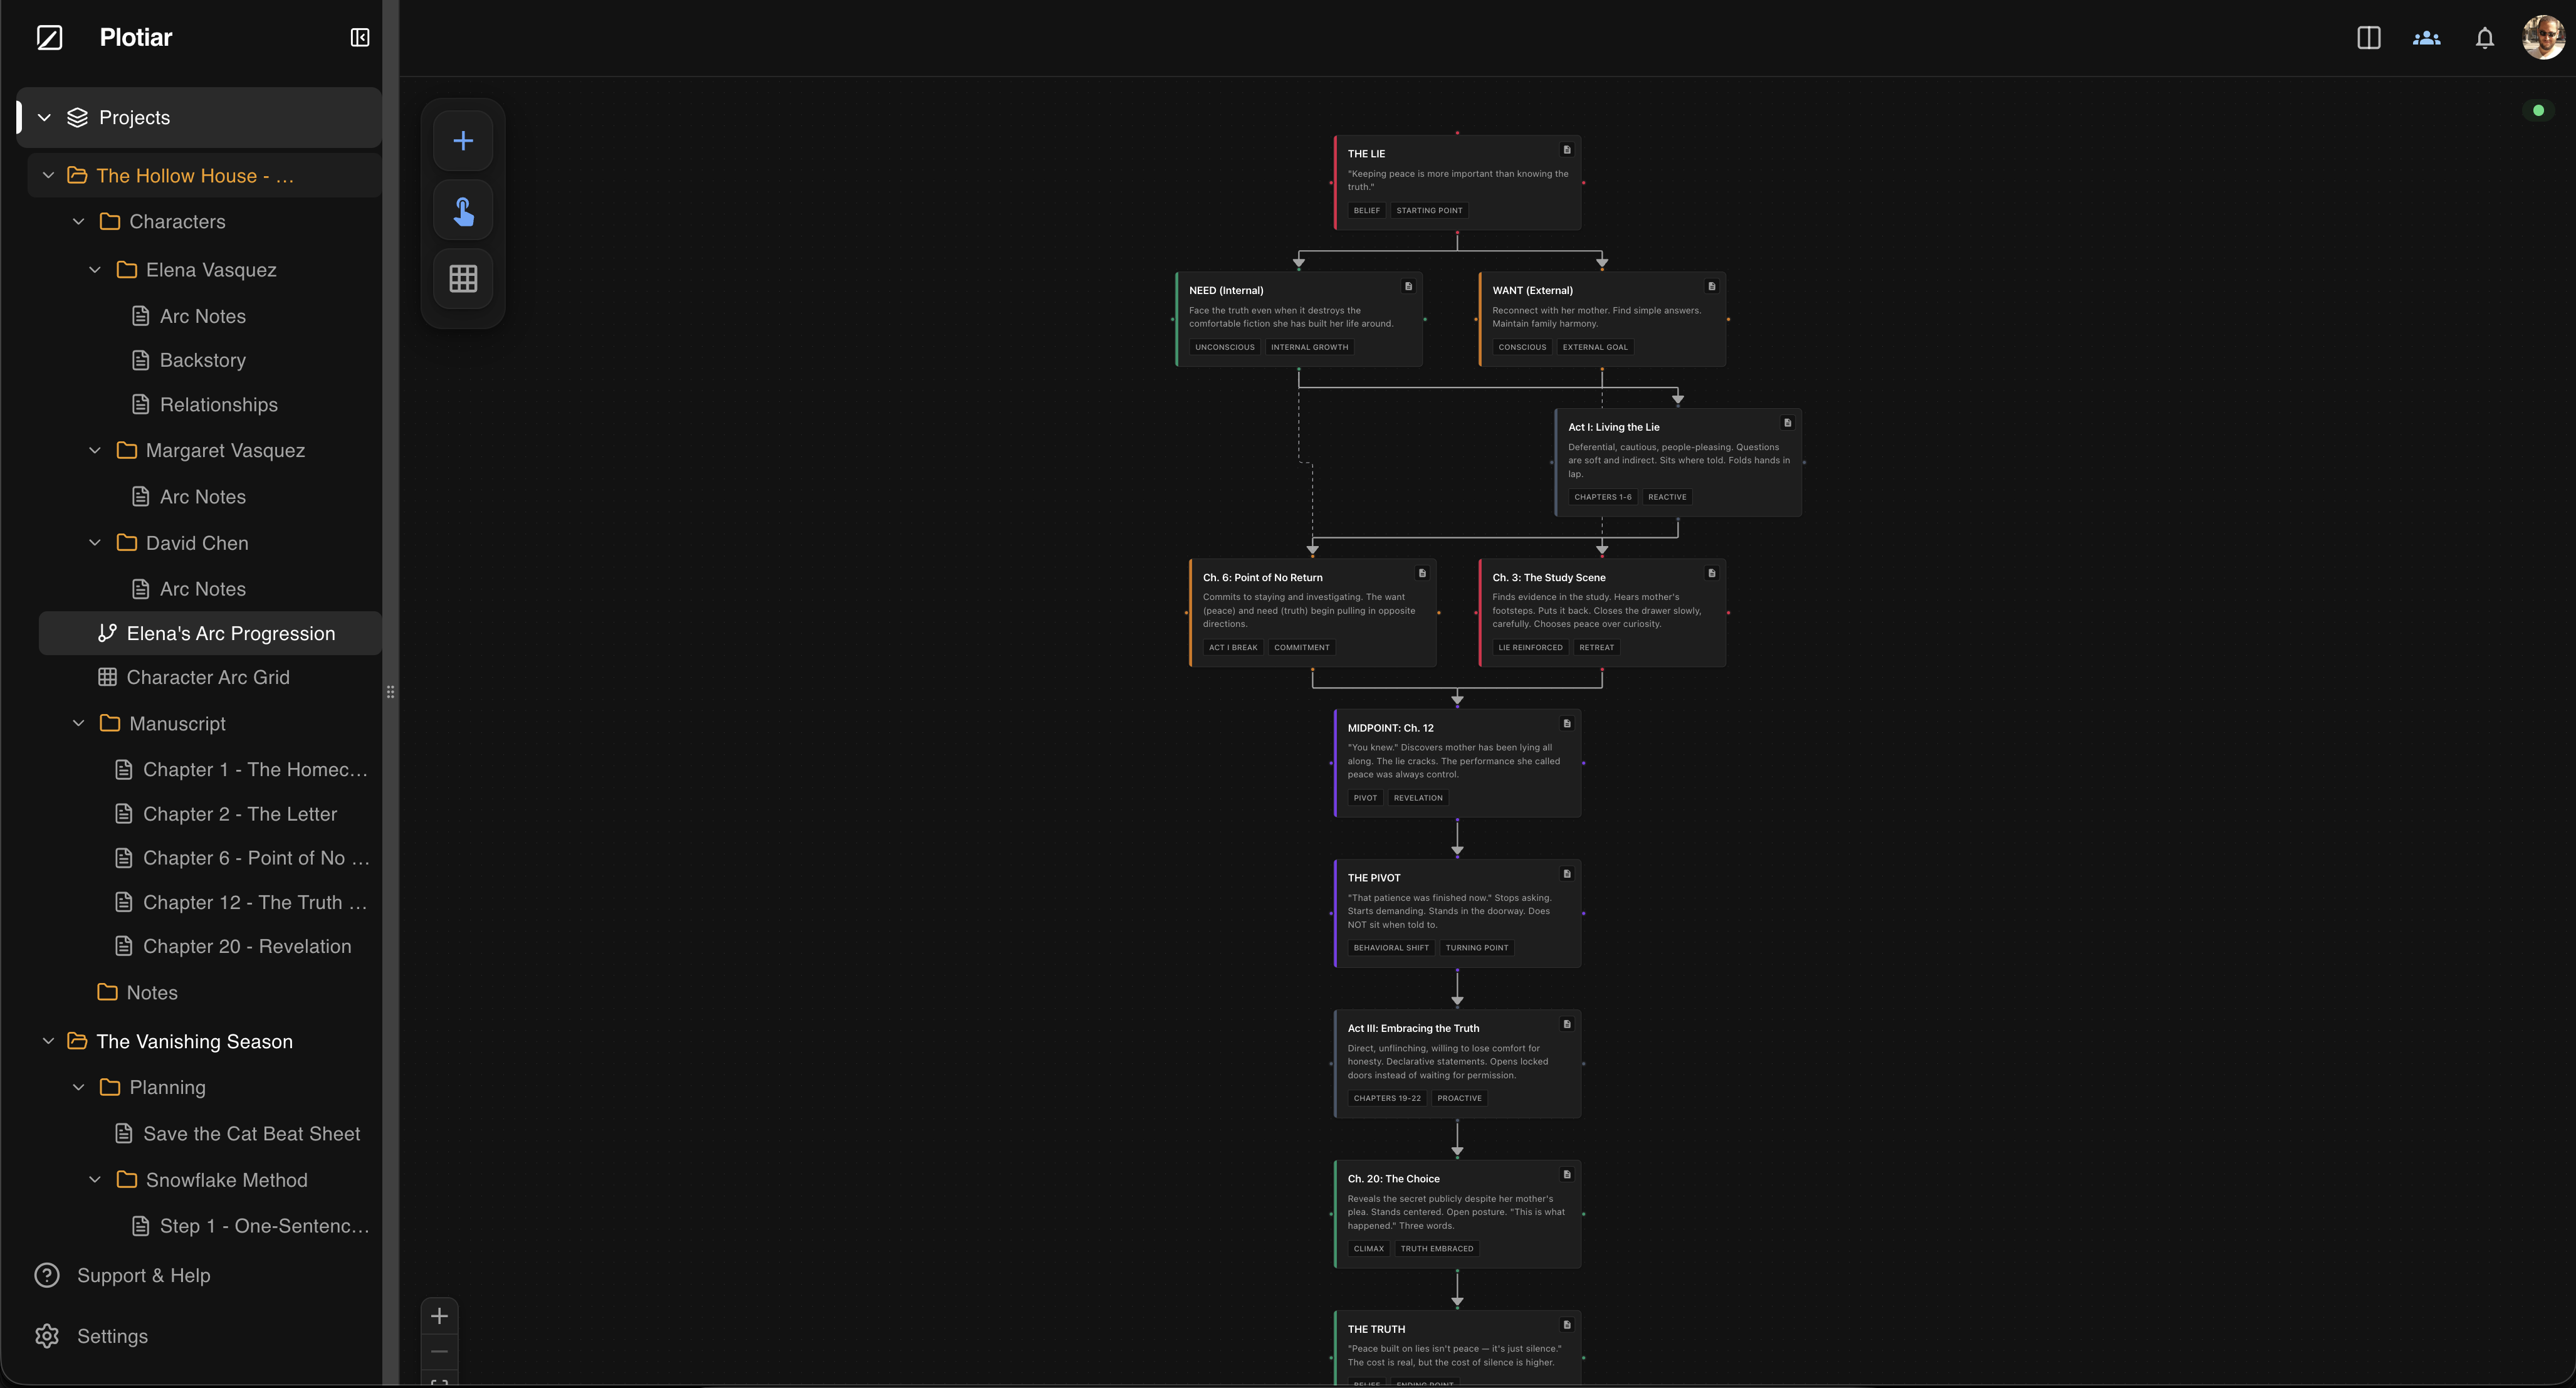
Task: Collapse The Vanishing Season project
Action: point(48,1041)
